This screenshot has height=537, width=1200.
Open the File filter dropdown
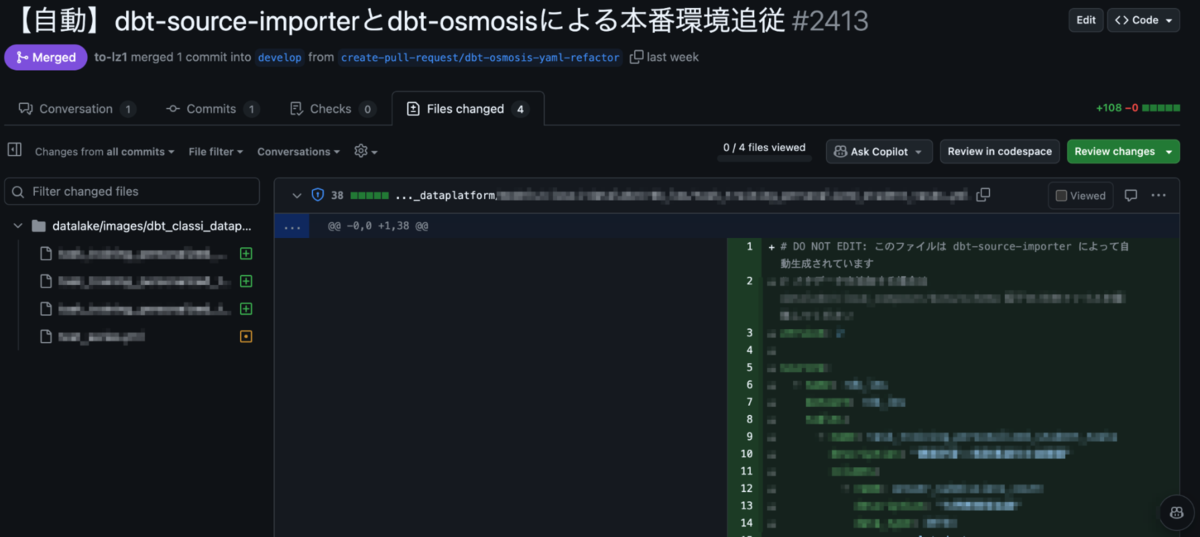click(x=216, y=152)
